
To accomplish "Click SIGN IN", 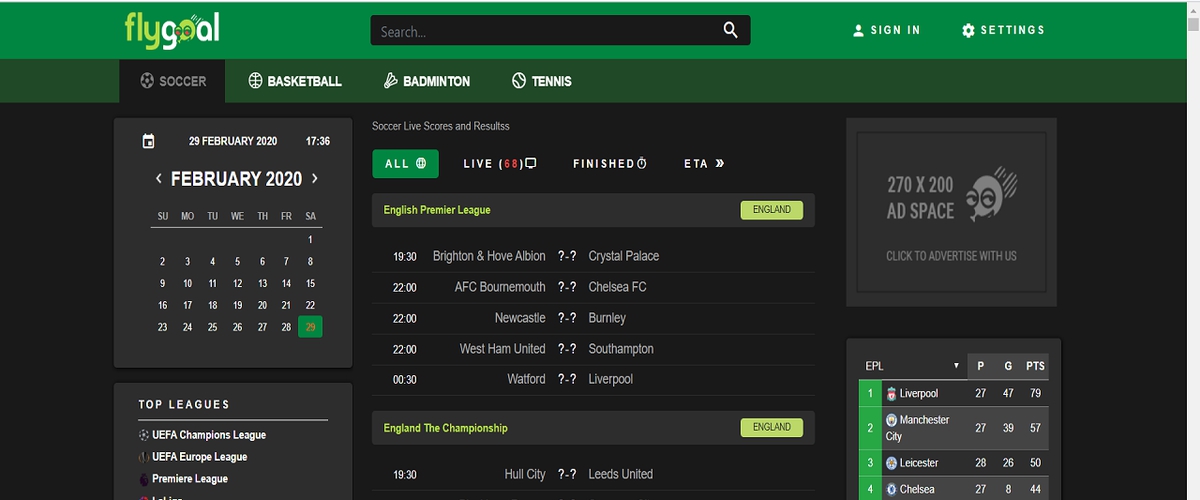I will (x=886, y=30).
